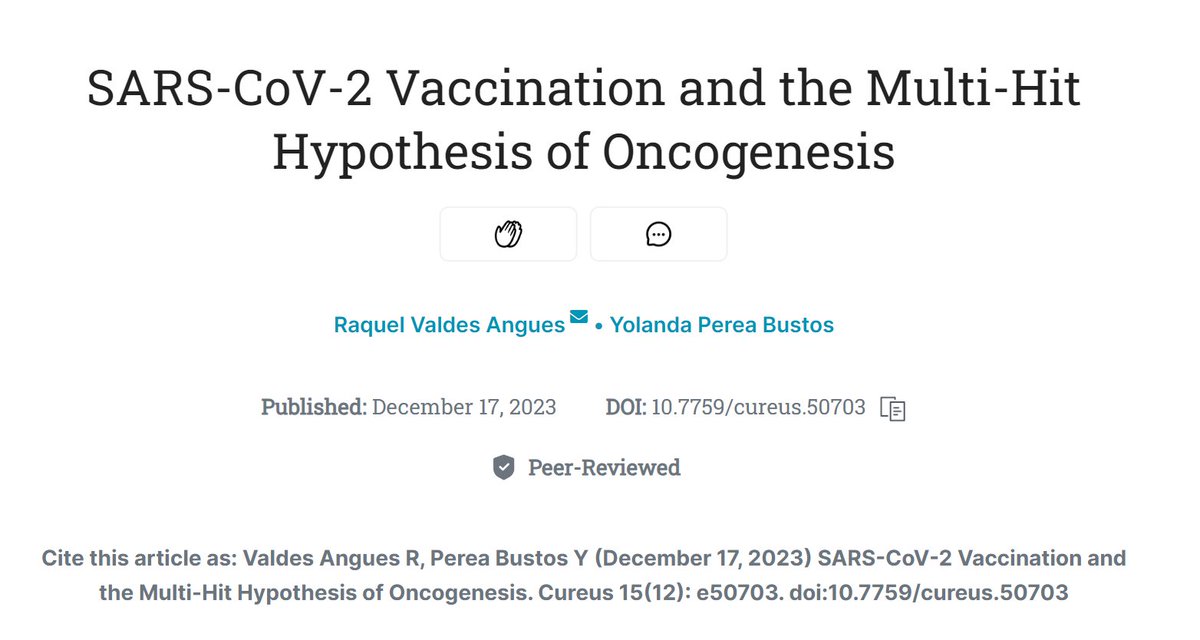
Task: Click the article title's first line
Action: tap(584, 91)
